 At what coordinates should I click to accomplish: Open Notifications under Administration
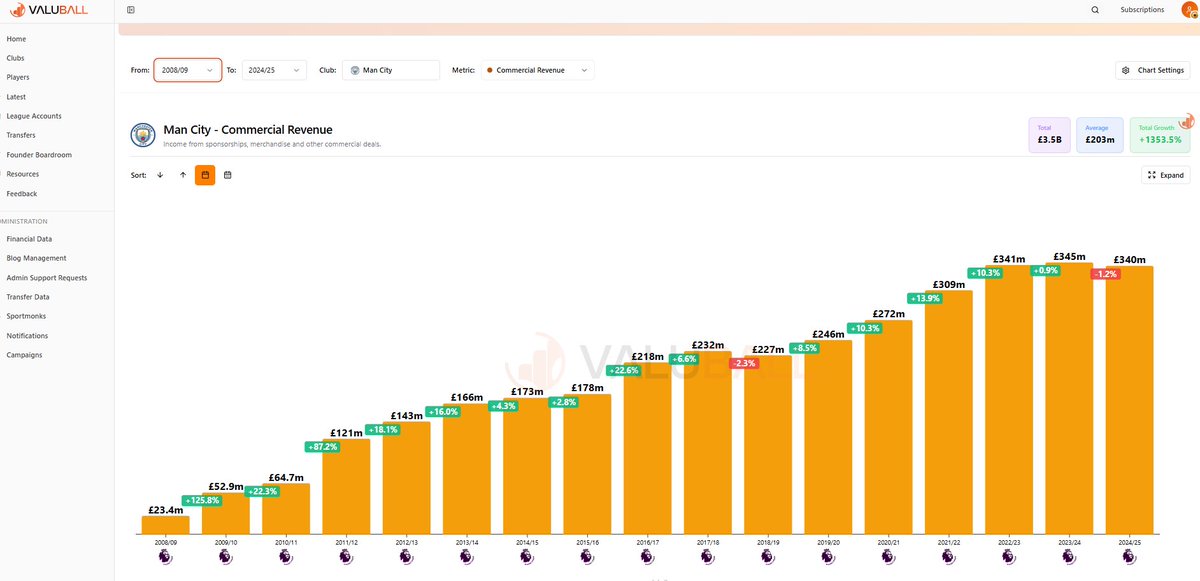point(27,336)
